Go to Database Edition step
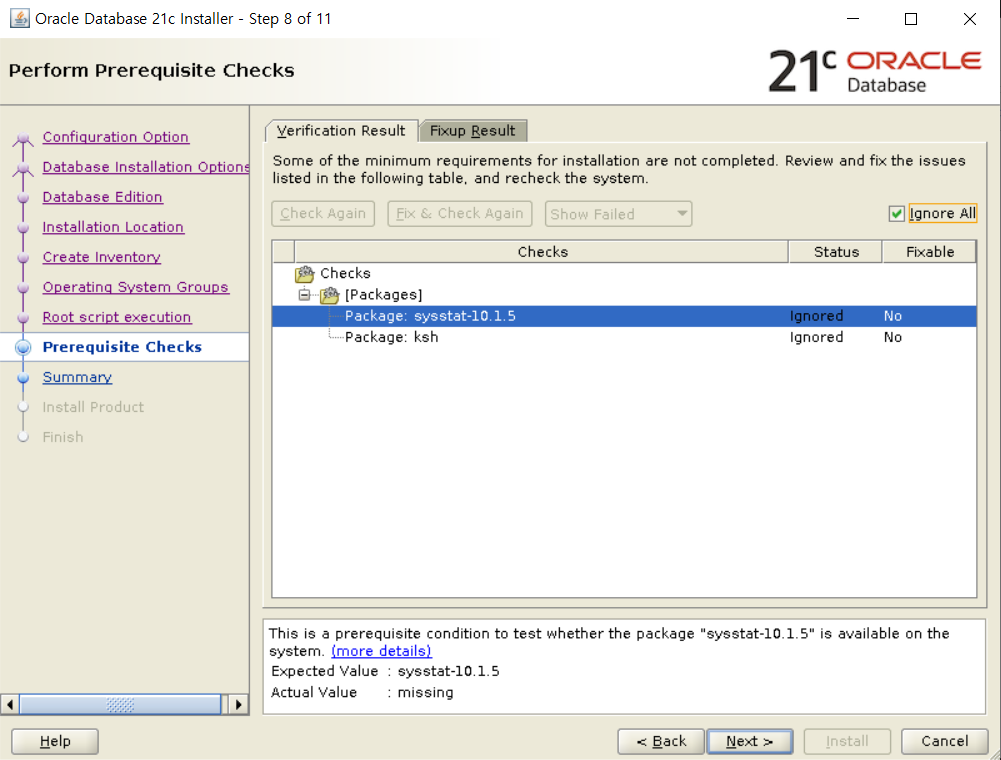The height and width of the screenshot is (760, 1001). 102,197
